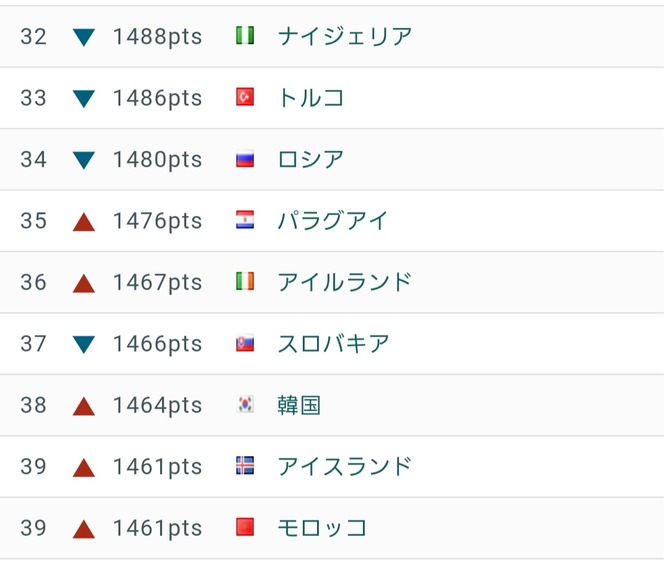Open the トルコ team link
Viewport: 670px width, 562px height.
tap(311, 97)
